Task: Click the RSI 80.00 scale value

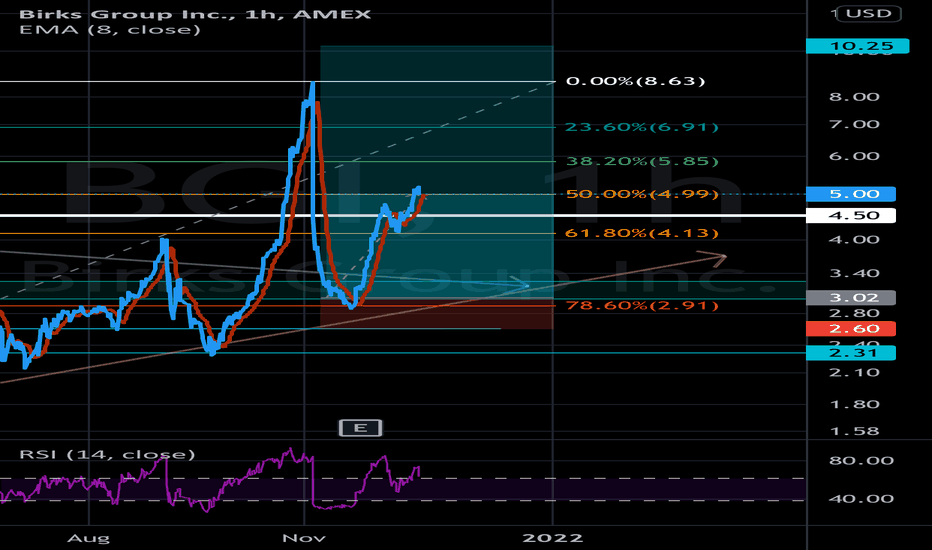Action: 861,460
